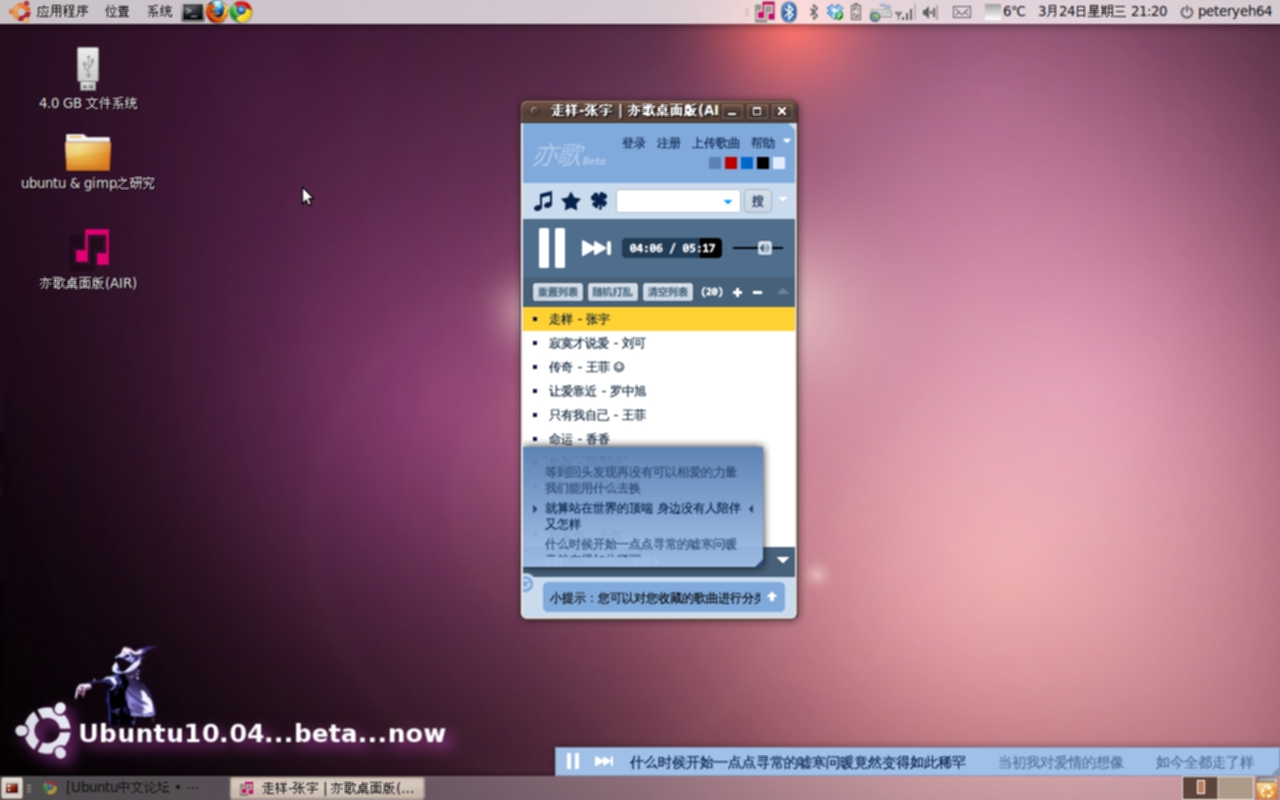Image resolution: width=1280 pixels, height=800 pixels.
Task: Click the search box dropdown arrow
Action: [x=728, y=202]
